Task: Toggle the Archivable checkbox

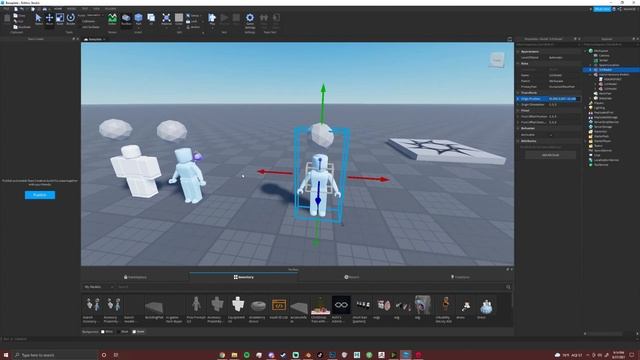Action: click(551, 134)
